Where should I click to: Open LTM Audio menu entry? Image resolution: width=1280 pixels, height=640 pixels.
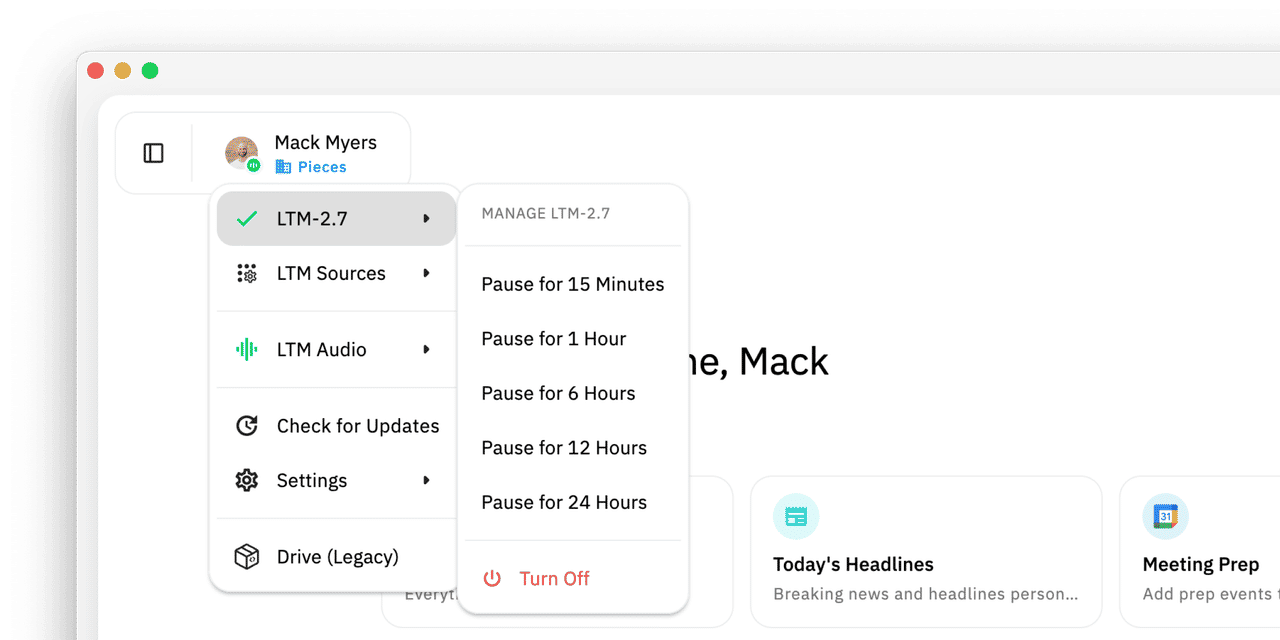[x=337, y=350]
